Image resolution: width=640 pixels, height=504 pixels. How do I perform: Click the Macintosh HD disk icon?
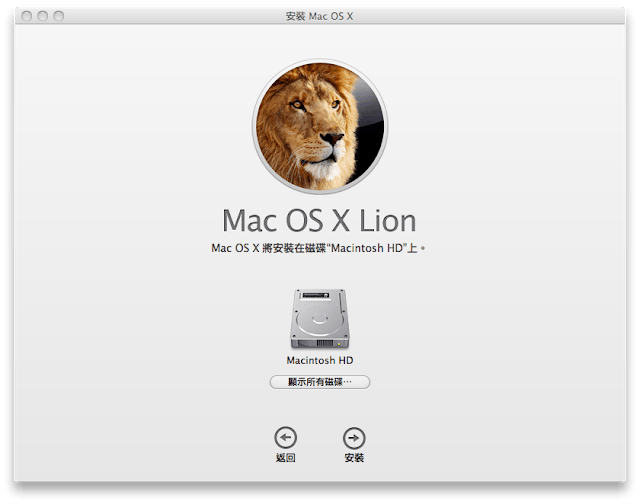tap(320, 318)
